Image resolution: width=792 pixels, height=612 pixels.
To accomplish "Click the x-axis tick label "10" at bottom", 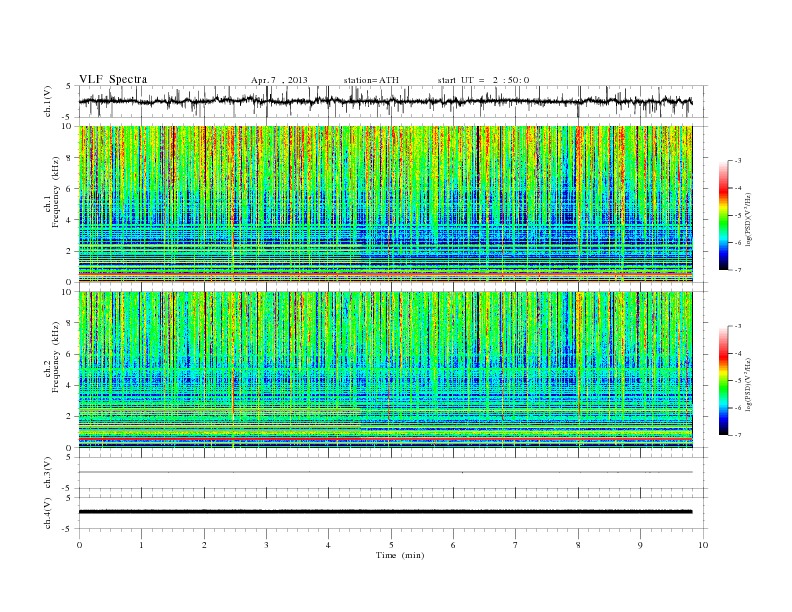I will tap(704, 545).
